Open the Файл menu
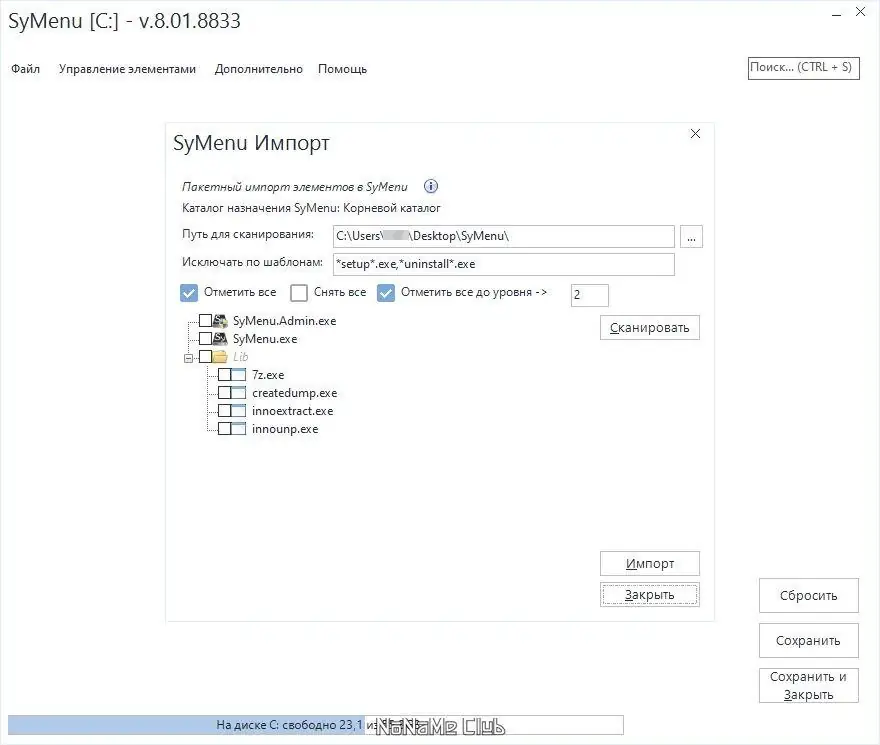This screenshot has width=880, height=745. [25, 69]
